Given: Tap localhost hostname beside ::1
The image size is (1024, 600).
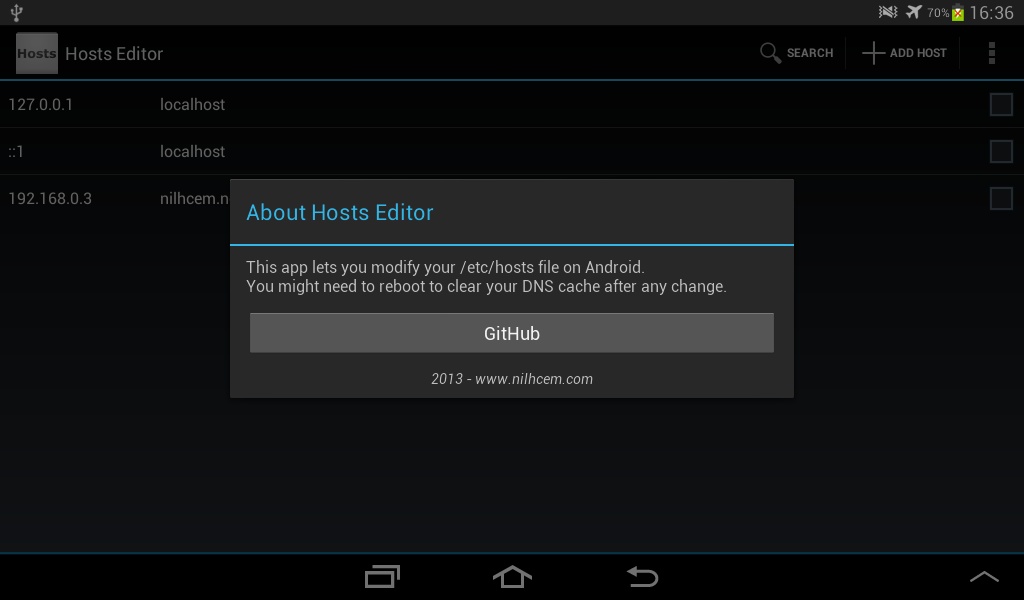Looking at the screenshot, I should coord(192,151).
